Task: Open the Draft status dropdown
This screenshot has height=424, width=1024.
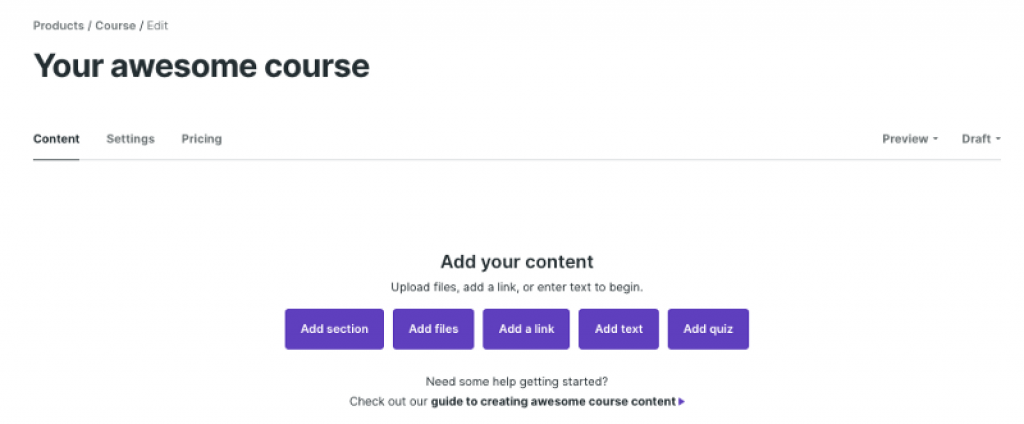Action: pyautogui.click(x=980, y=139)
